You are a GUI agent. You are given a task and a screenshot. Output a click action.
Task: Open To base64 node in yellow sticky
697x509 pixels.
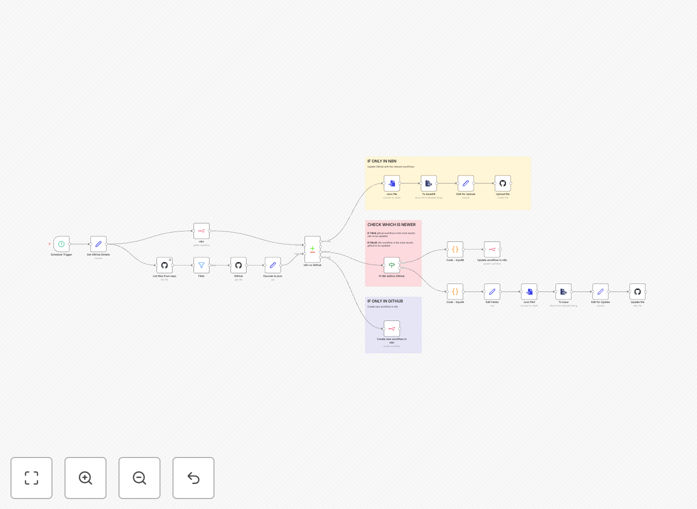pos(429,183)
